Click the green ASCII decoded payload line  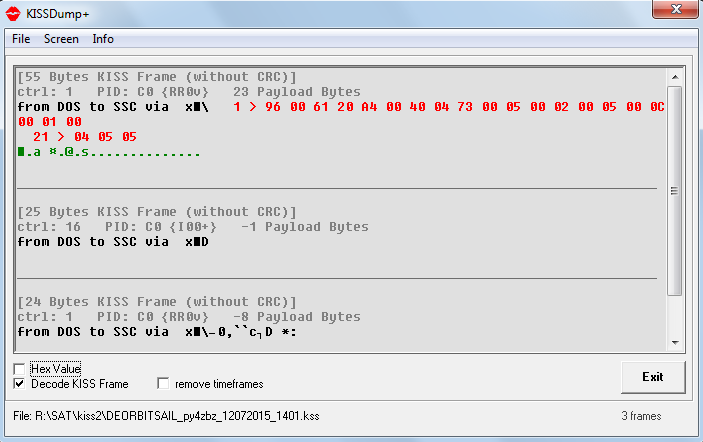[x=109, y=152]
